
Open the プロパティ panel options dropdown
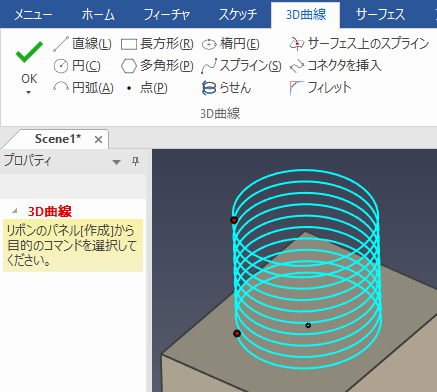click(x=116, y=162)
